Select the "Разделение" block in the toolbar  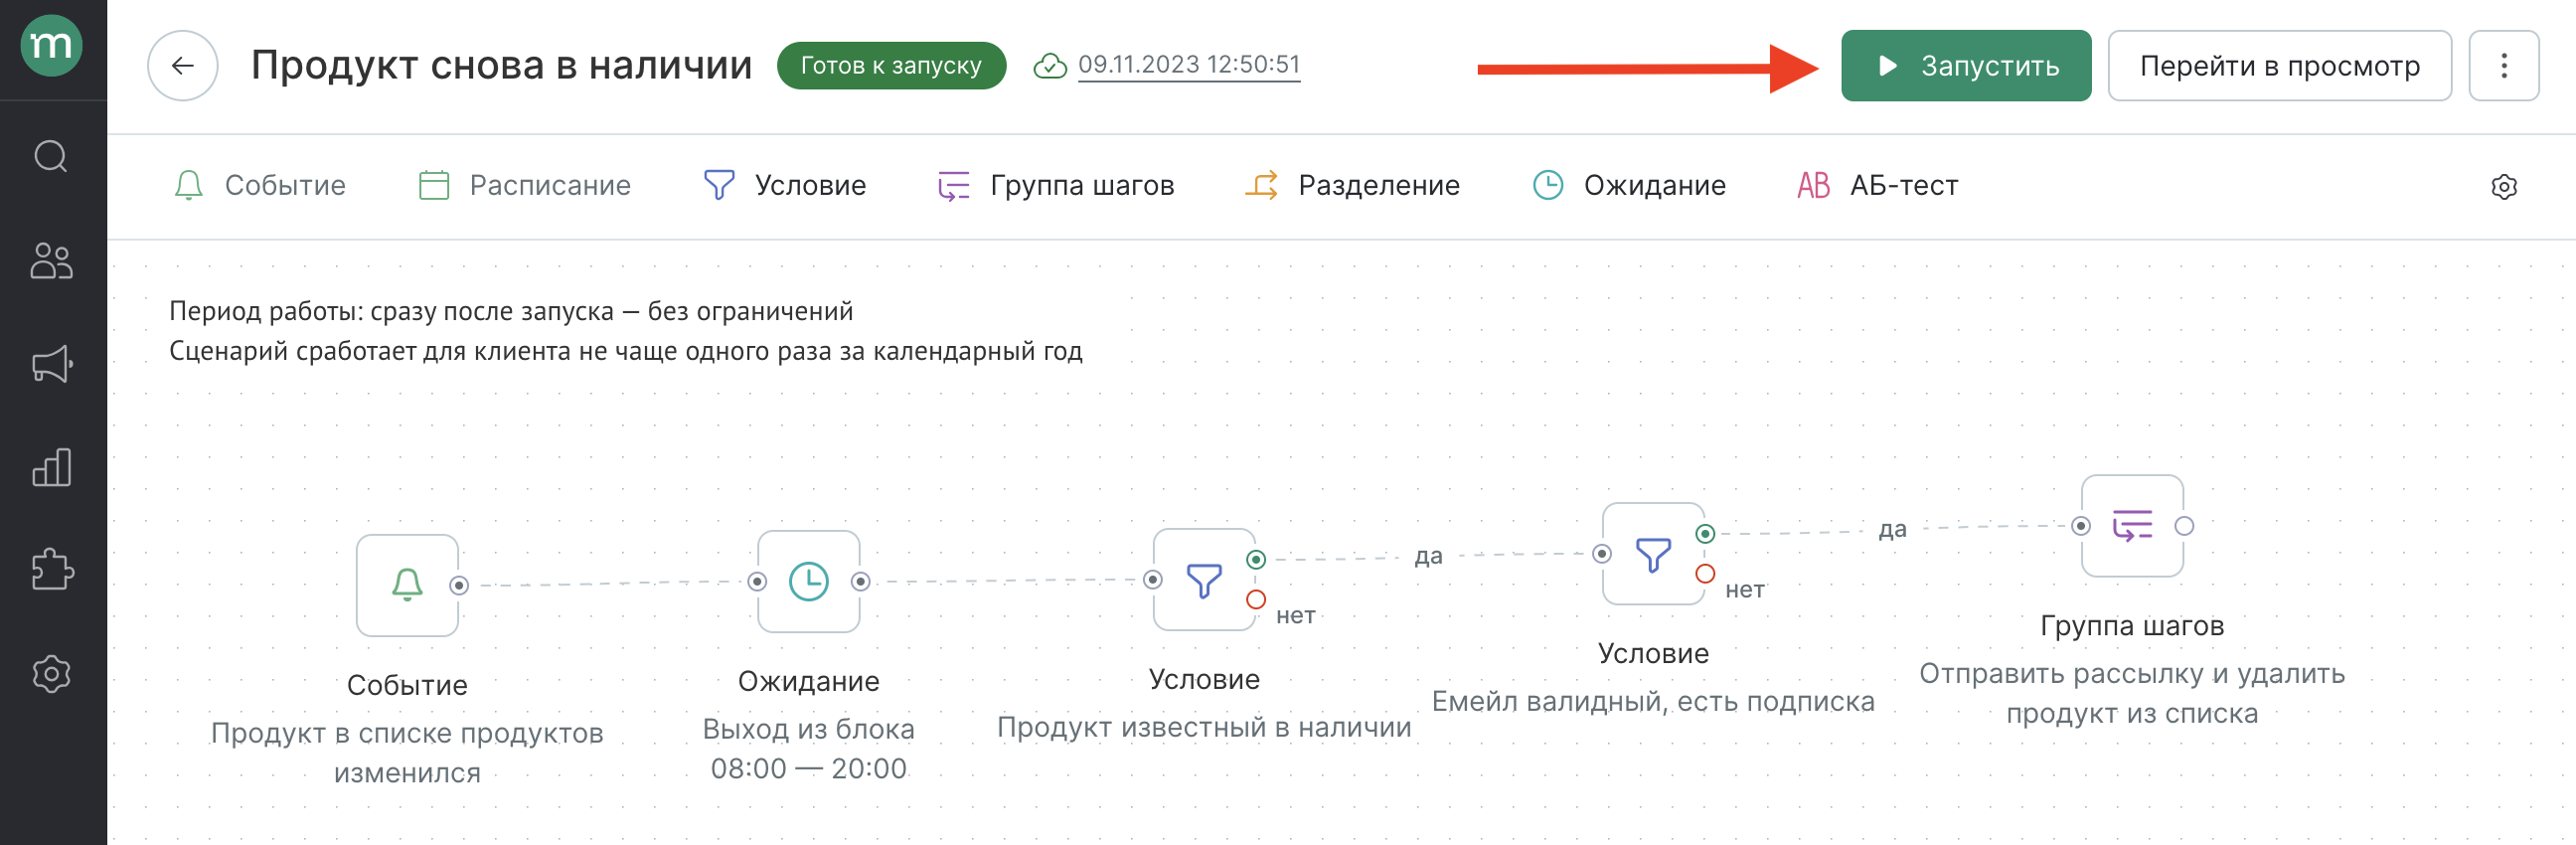(1352, 186)
